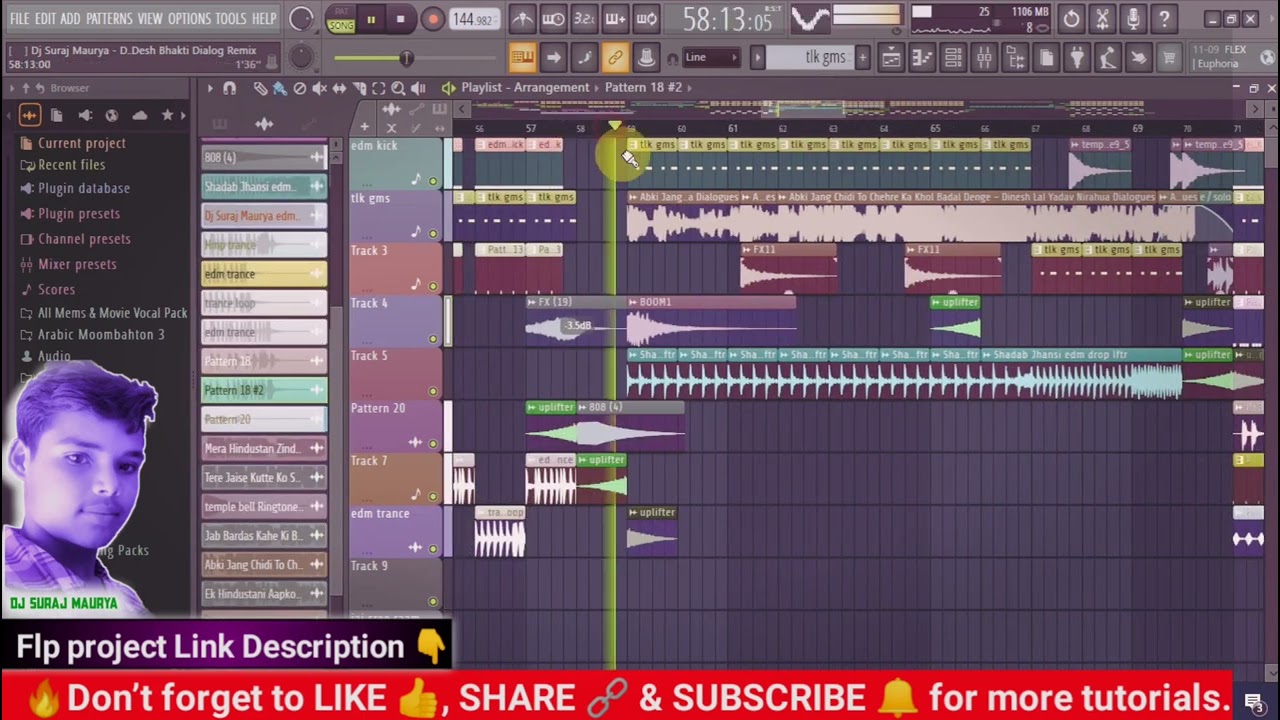Open the plugin picker plug icon
Image resolution: width=1280 pixels, height=720 pixels.
1077,58
